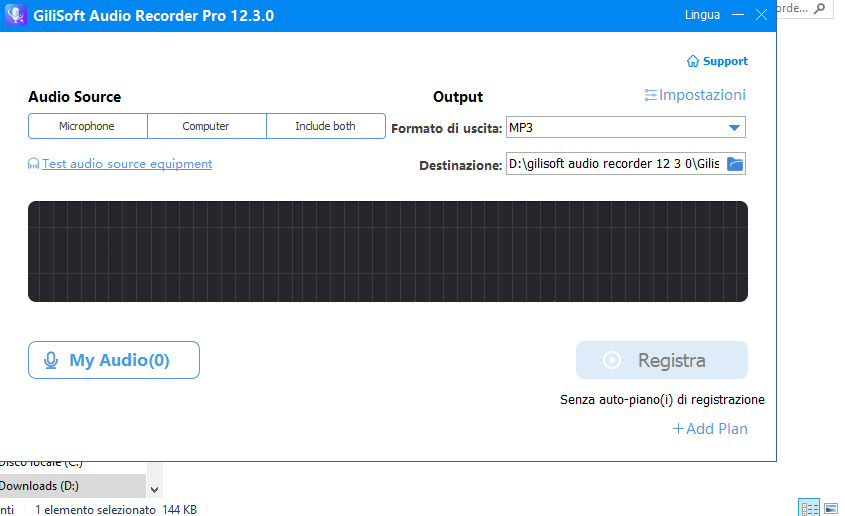Screen dimensions: 845x516
Task: Switch Explorer to details view icon
Action: click(x=809, y=508)
